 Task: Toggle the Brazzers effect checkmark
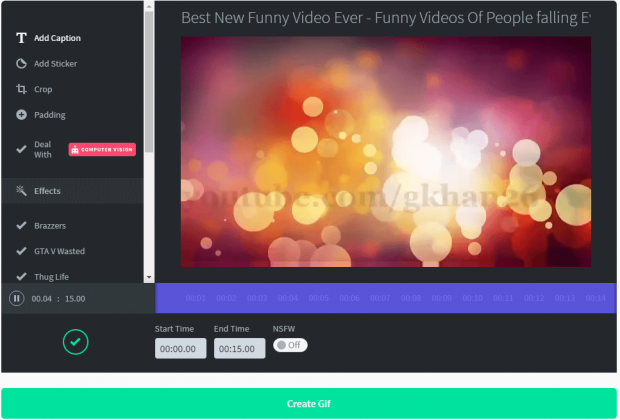(21, 225)
